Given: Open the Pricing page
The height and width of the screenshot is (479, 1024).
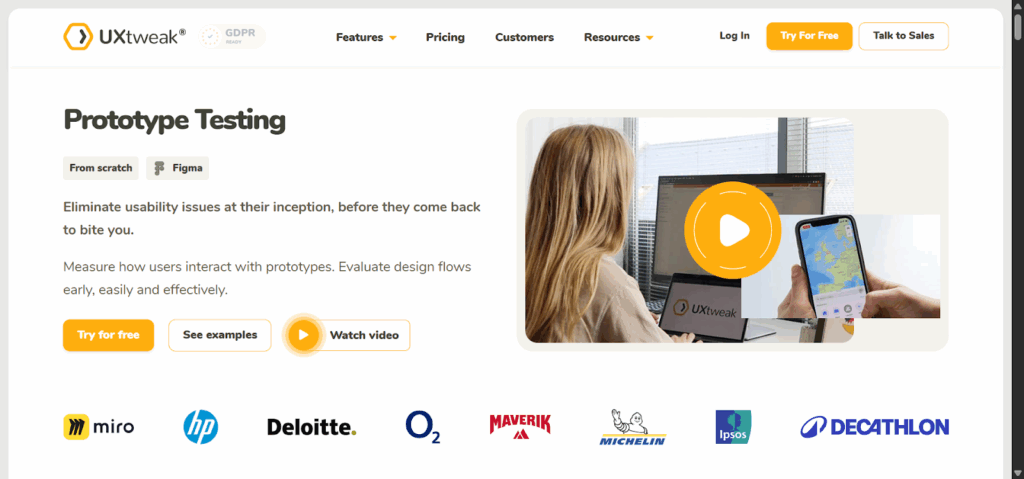Looking at the screenshot, I should click(x=445, y=37).
